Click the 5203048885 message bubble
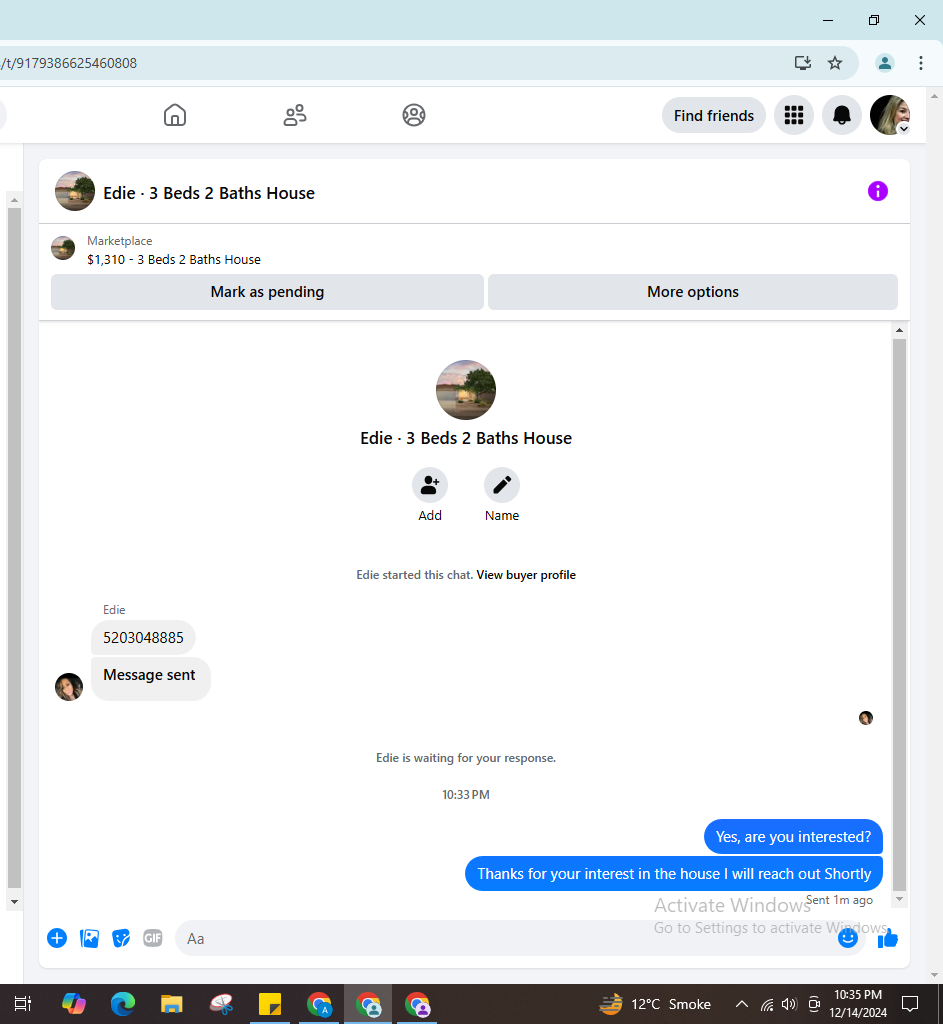Image resolution: width=943 pixels, height=1024 pixels. pyautogui.click(x=143, y=637)
